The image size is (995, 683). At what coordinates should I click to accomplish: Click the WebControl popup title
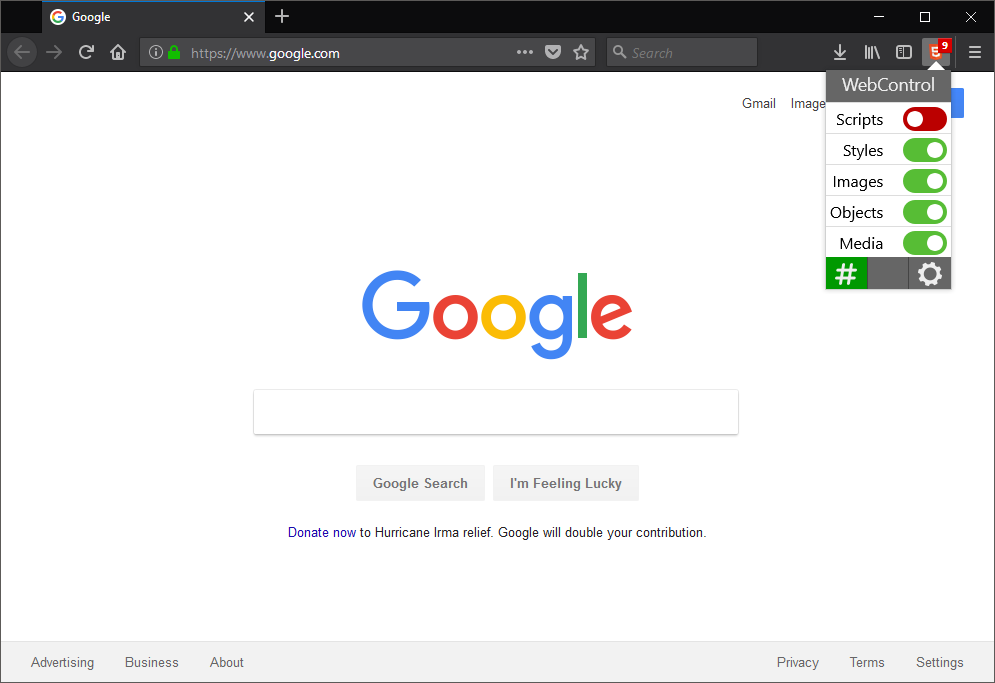tap(888, 85)
